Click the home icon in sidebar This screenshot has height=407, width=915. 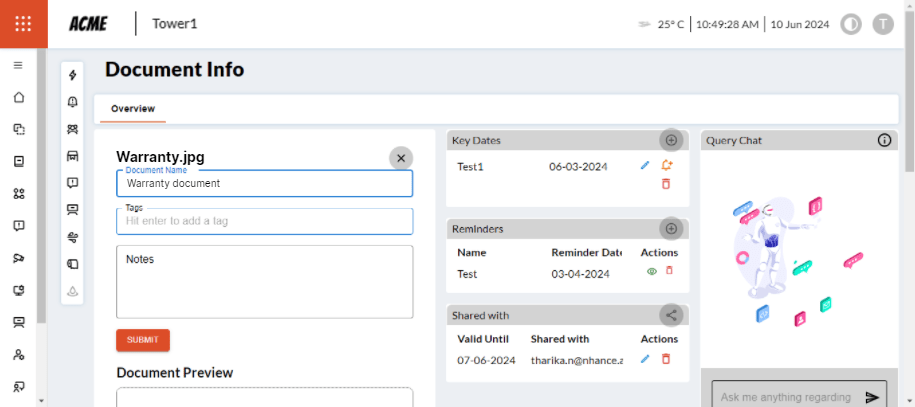point(18,98)
